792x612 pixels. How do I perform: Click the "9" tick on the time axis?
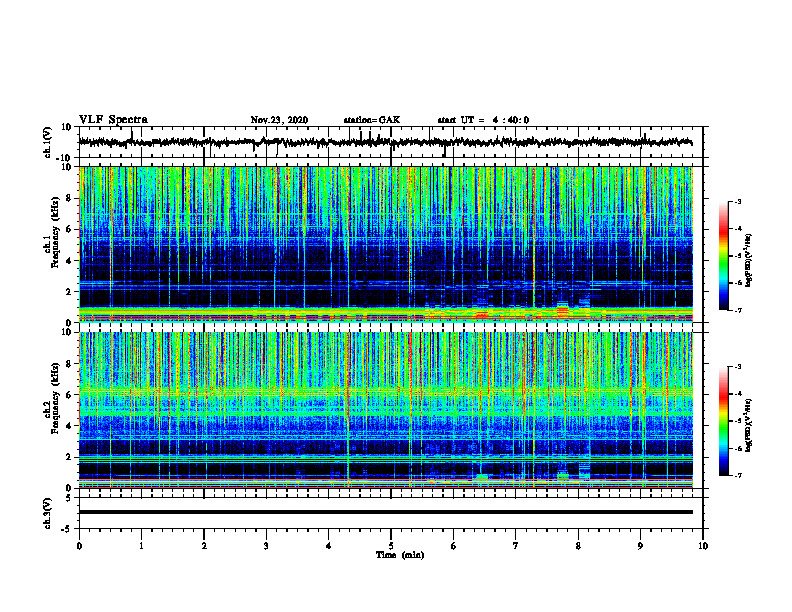pos(640,546)
